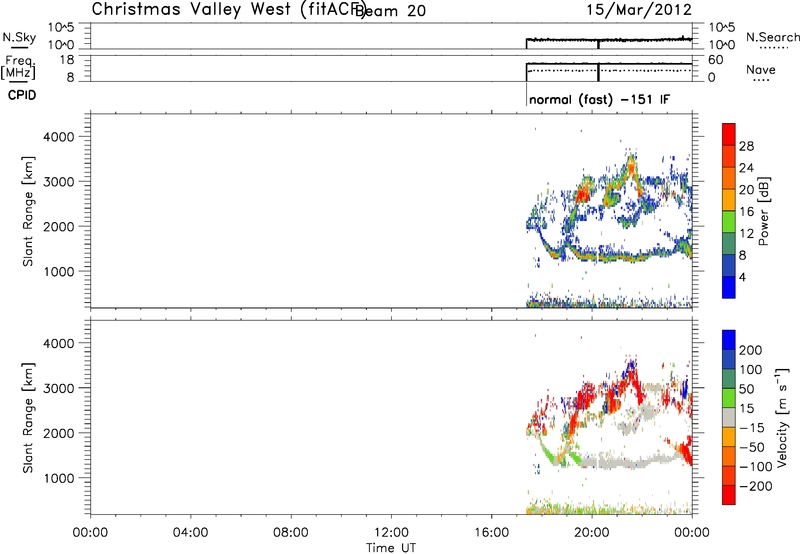Click the 200 label on Velocity colorbar
This screenshot has width=800, height=554.
click(750, 350)
